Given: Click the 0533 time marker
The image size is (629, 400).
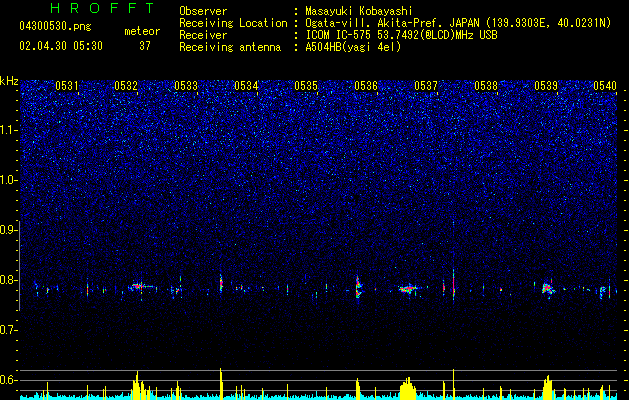Looking at the screenshot, I should (x=186, y=86).
